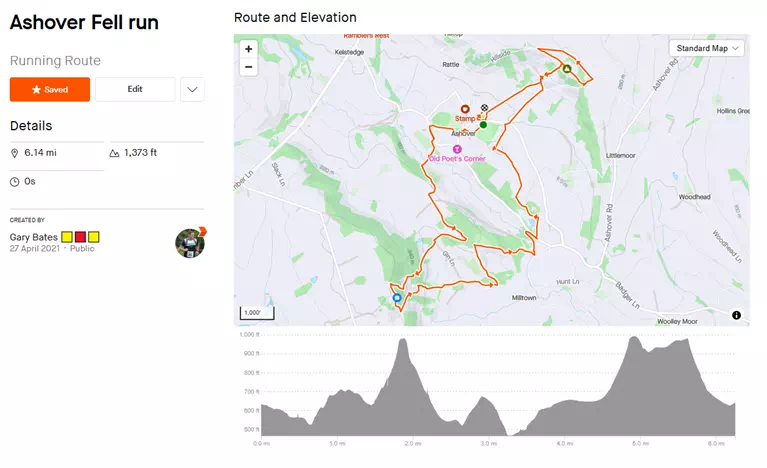Select the Old Poet's Corner pub marker
767x468 pixels.
coord(457,149)
